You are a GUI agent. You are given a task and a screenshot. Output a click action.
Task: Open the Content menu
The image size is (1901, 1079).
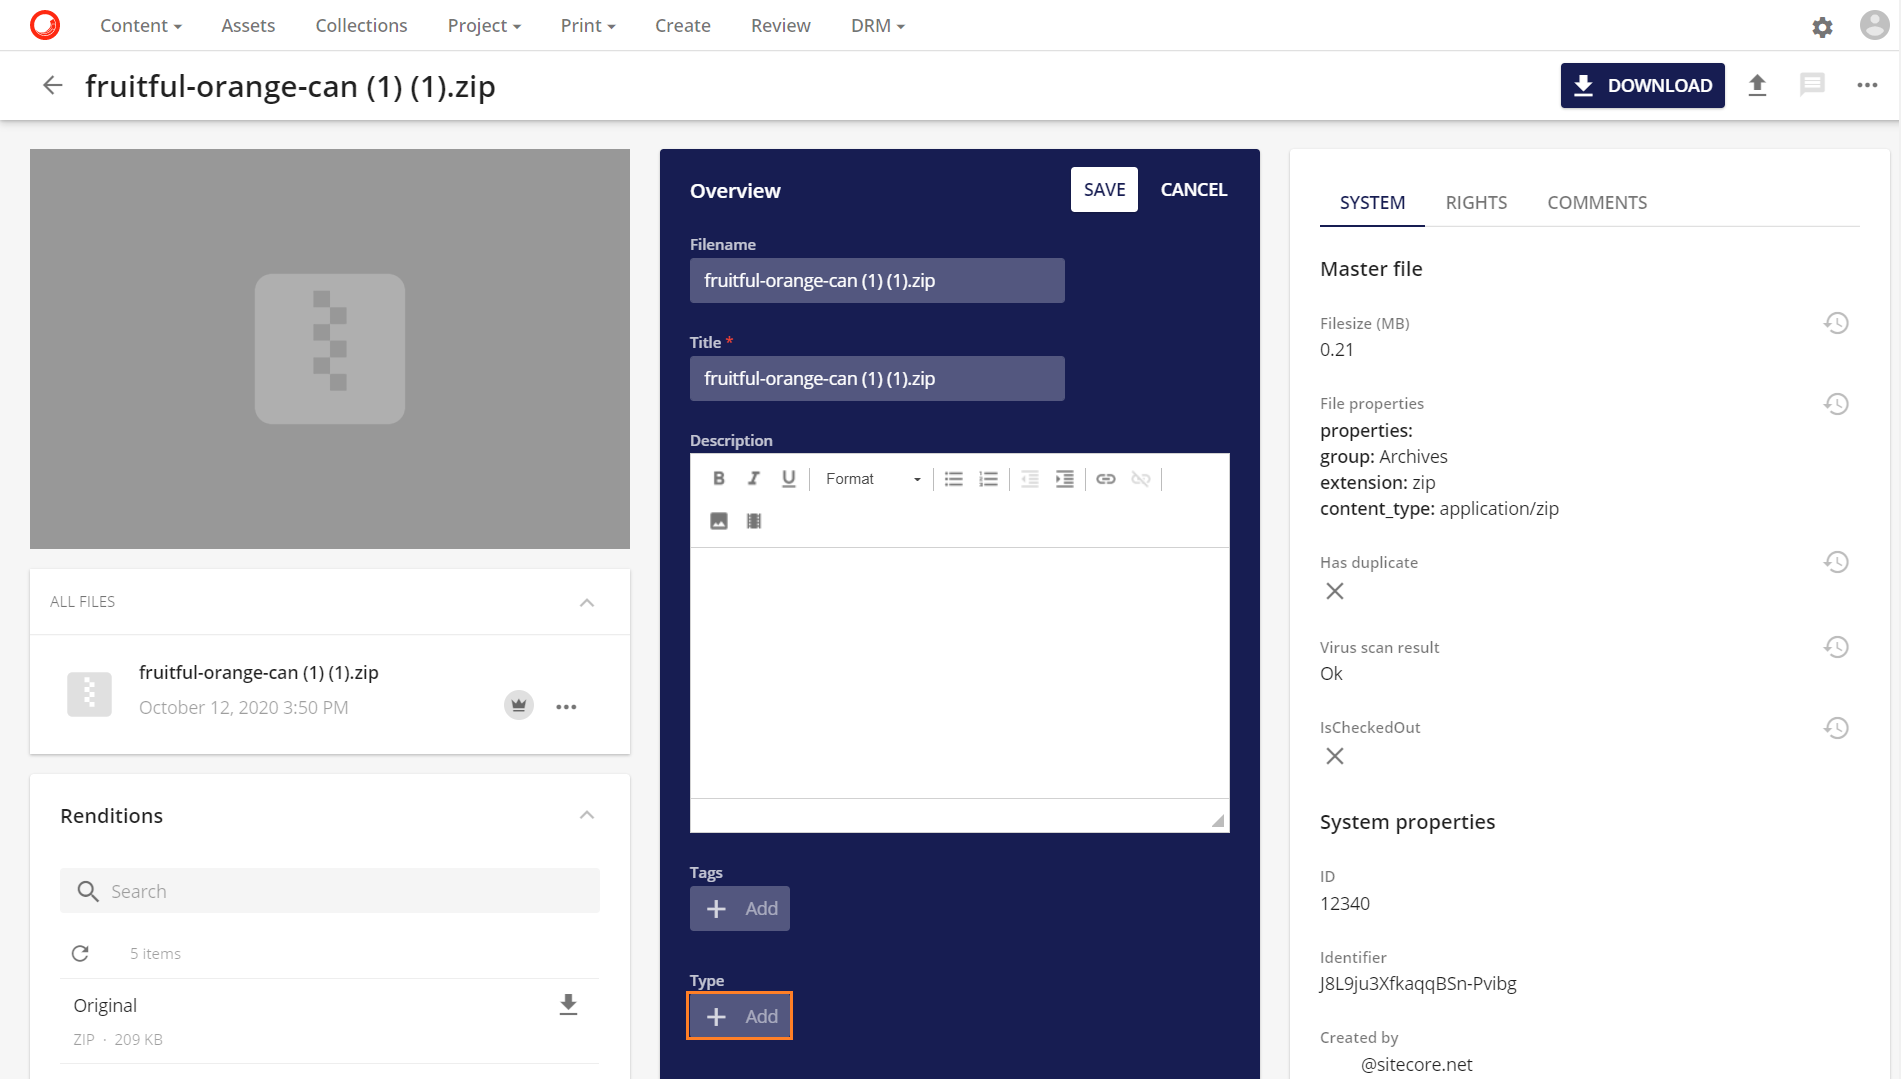tap(140, 25)
